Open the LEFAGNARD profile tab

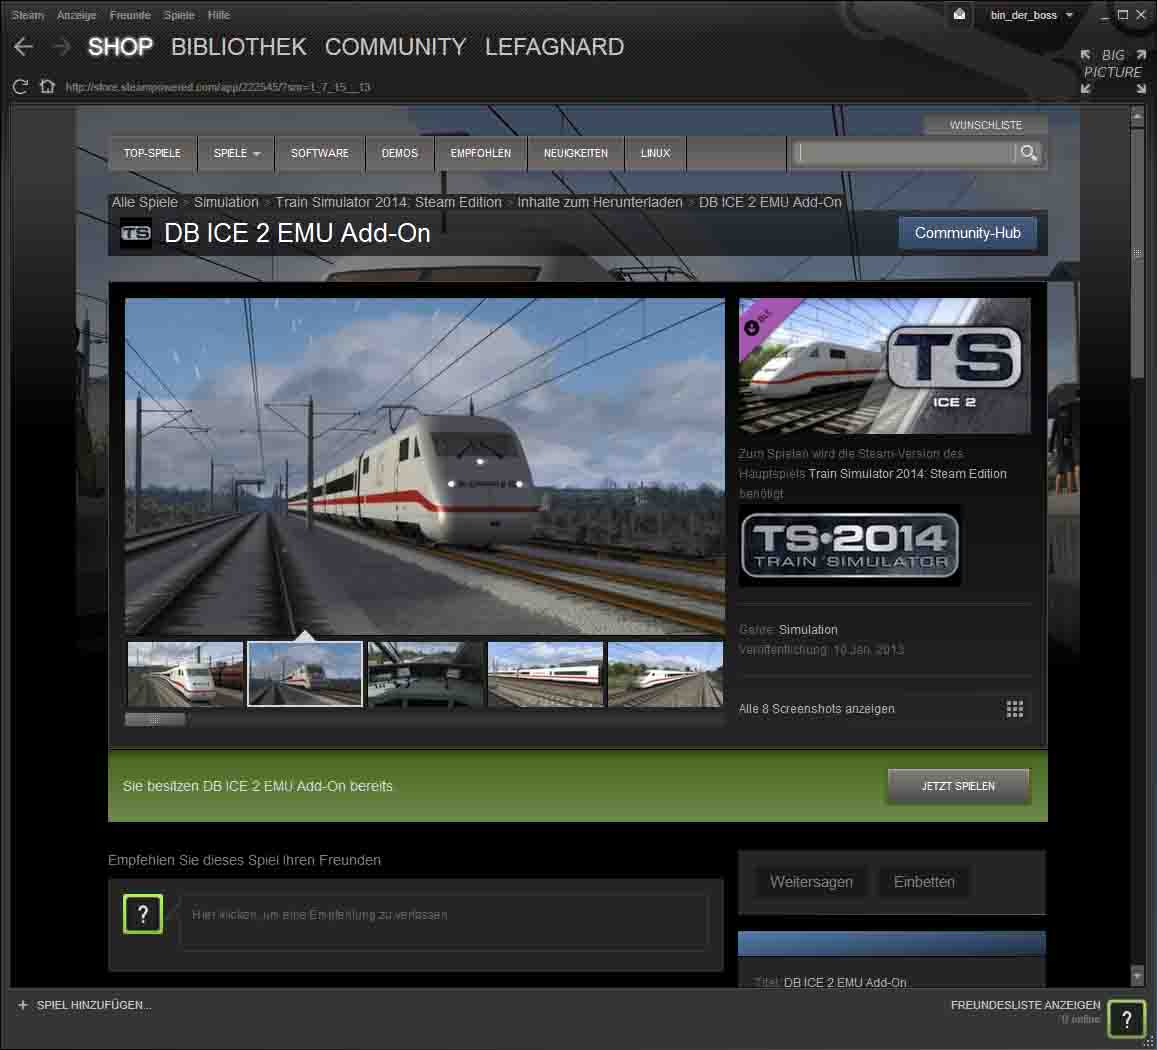pos(554,47)
